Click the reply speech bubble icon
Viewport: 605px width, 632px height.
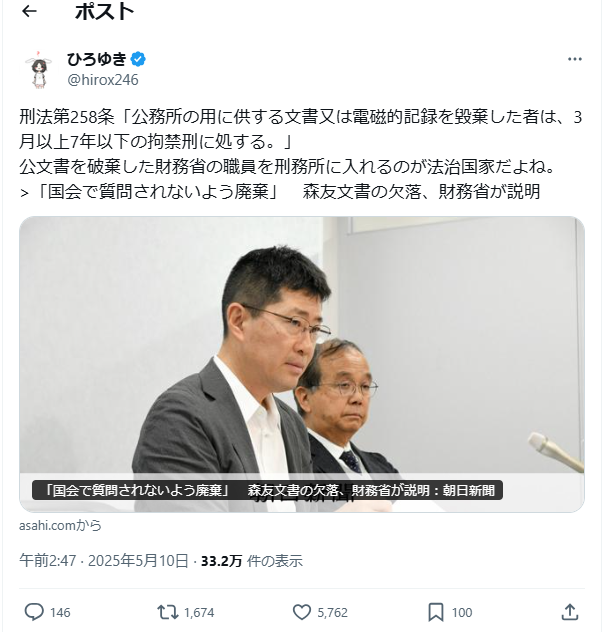(x=34, y=612)
